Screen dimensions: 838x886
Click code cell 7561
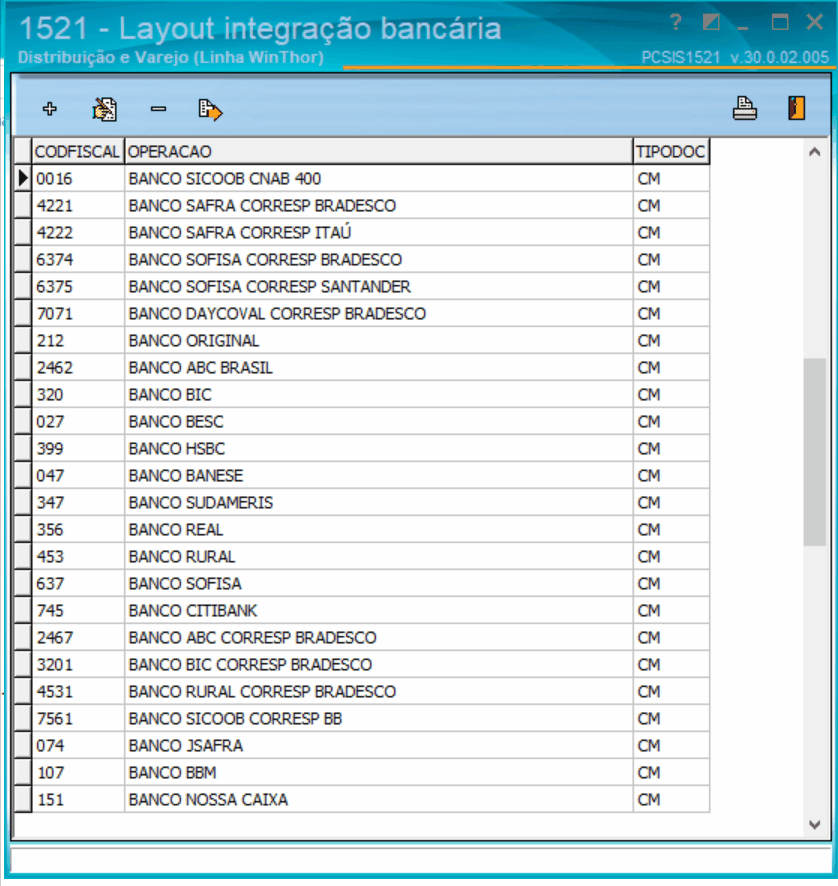pyautogui.click(x=78, y=719)
